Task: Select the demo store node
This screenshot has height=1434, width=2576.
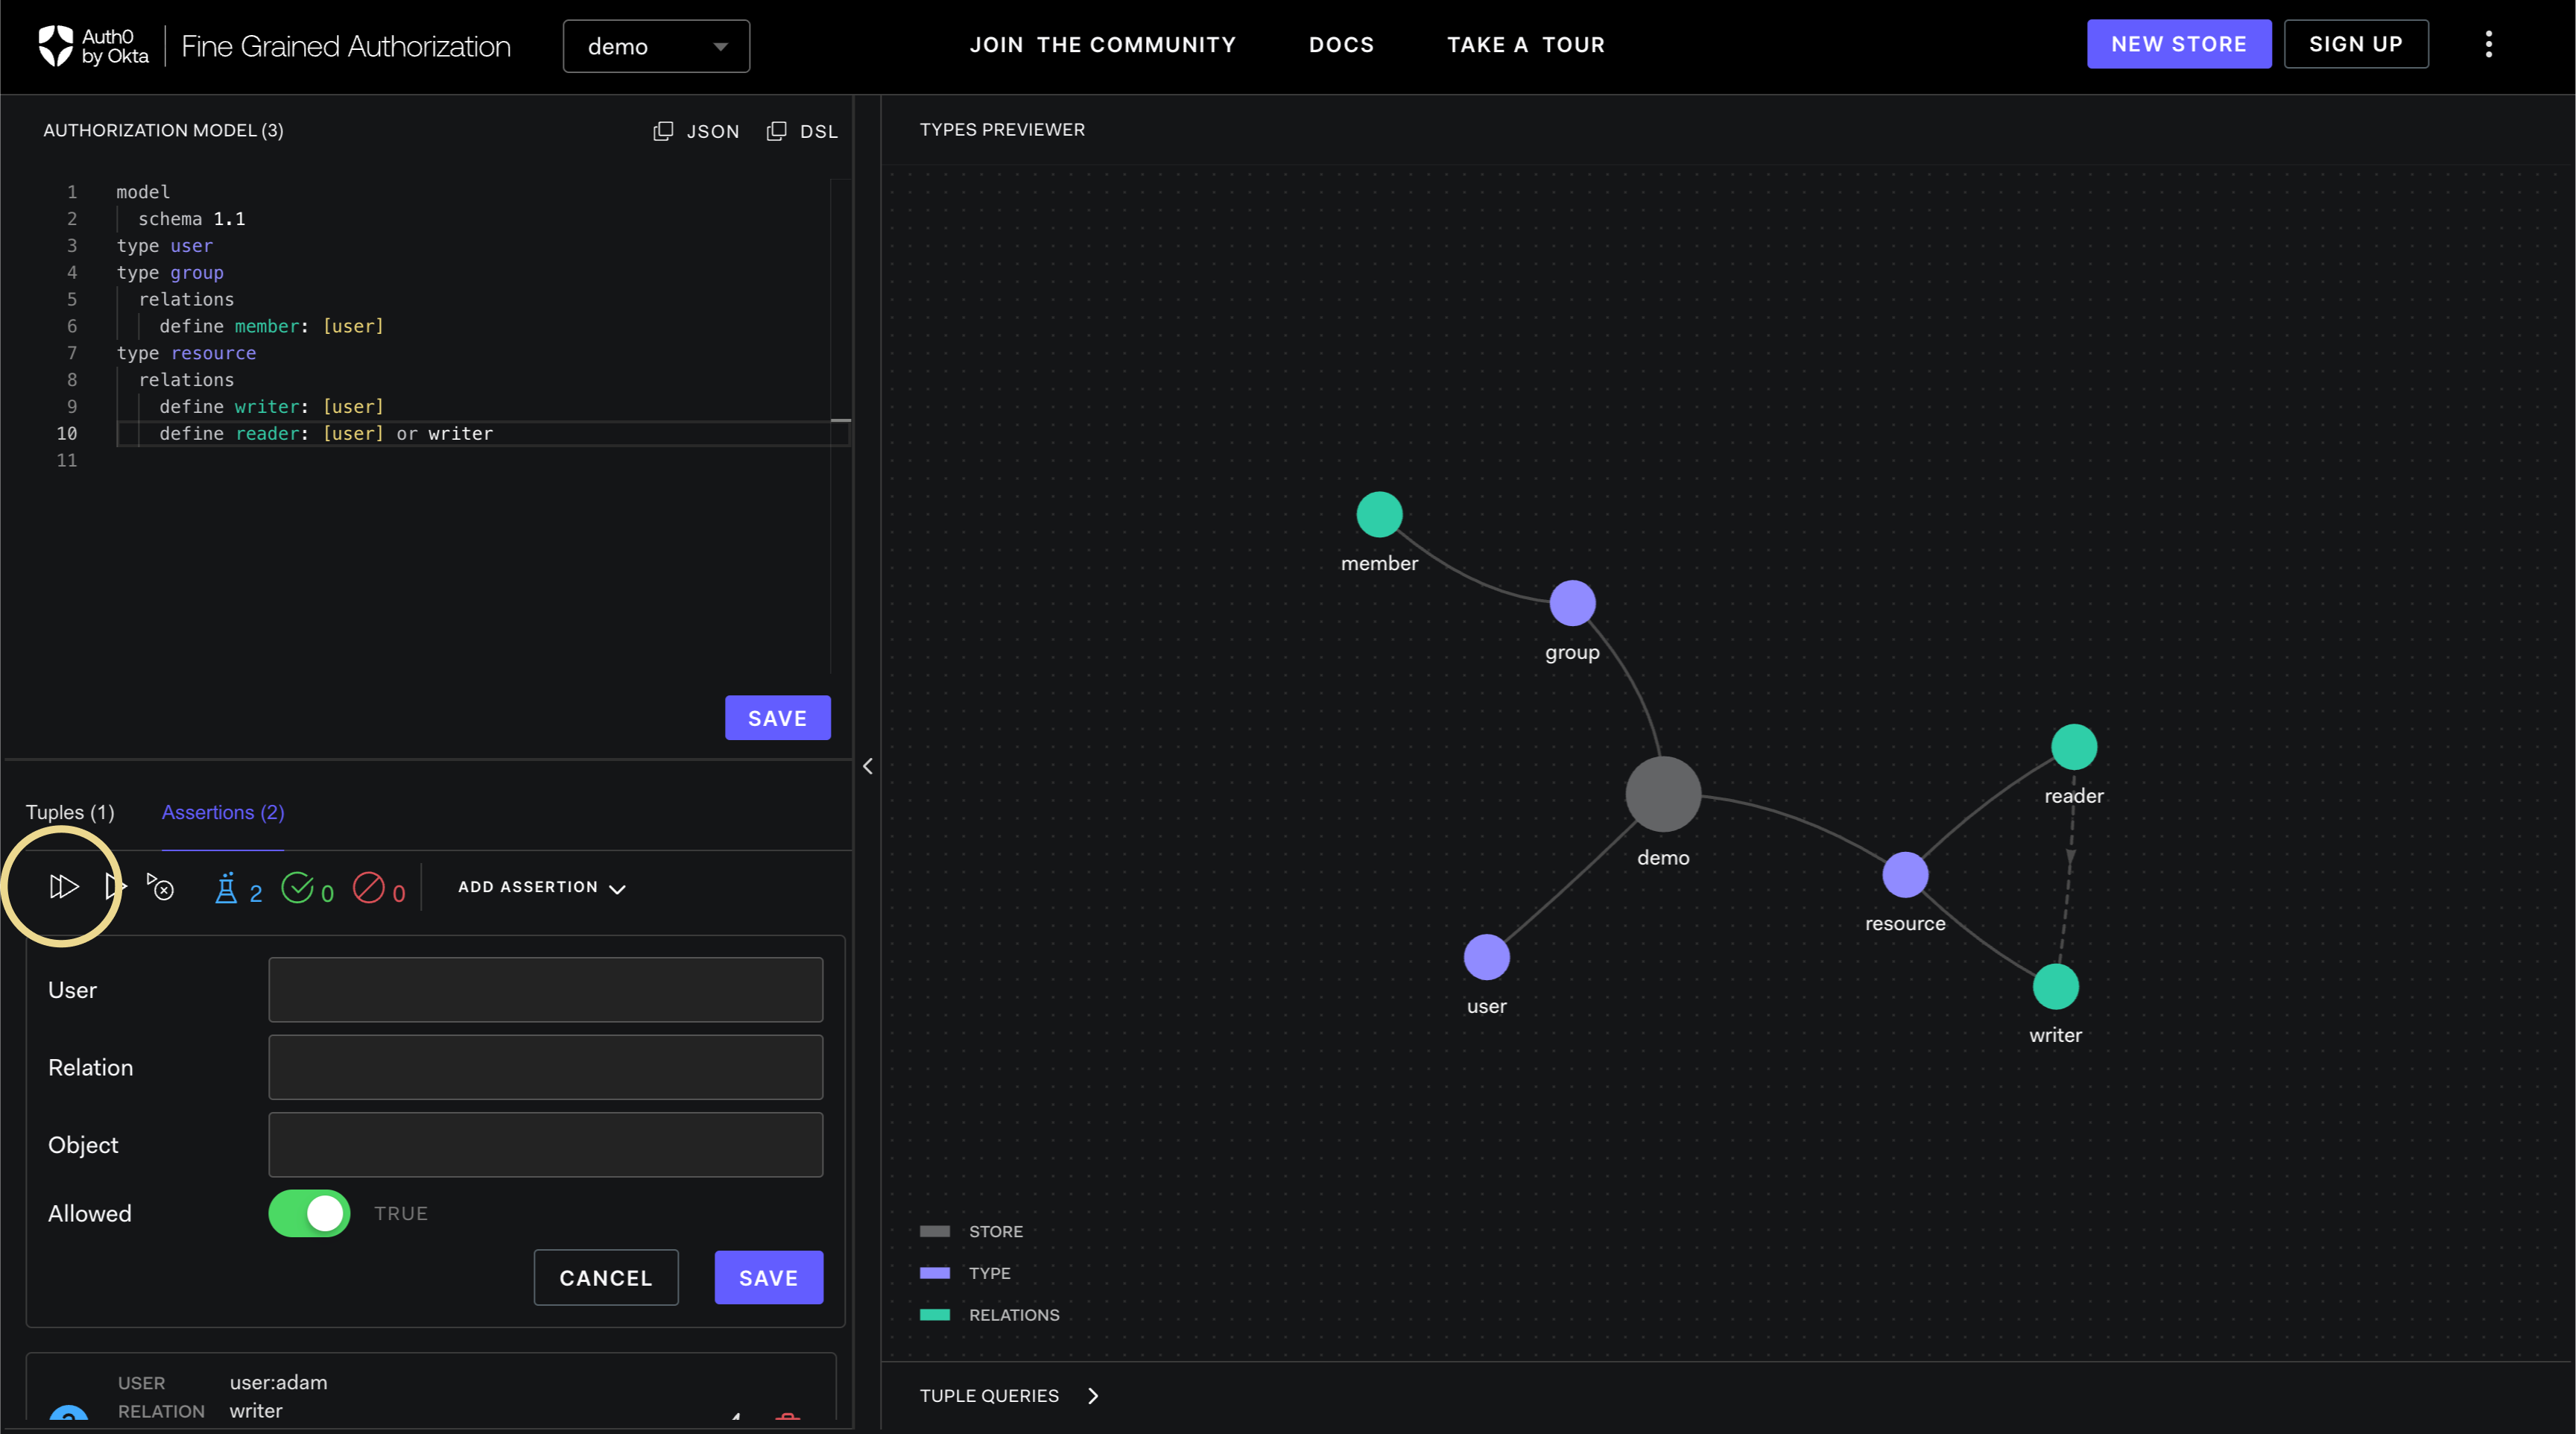Action: pos(1663,794)
